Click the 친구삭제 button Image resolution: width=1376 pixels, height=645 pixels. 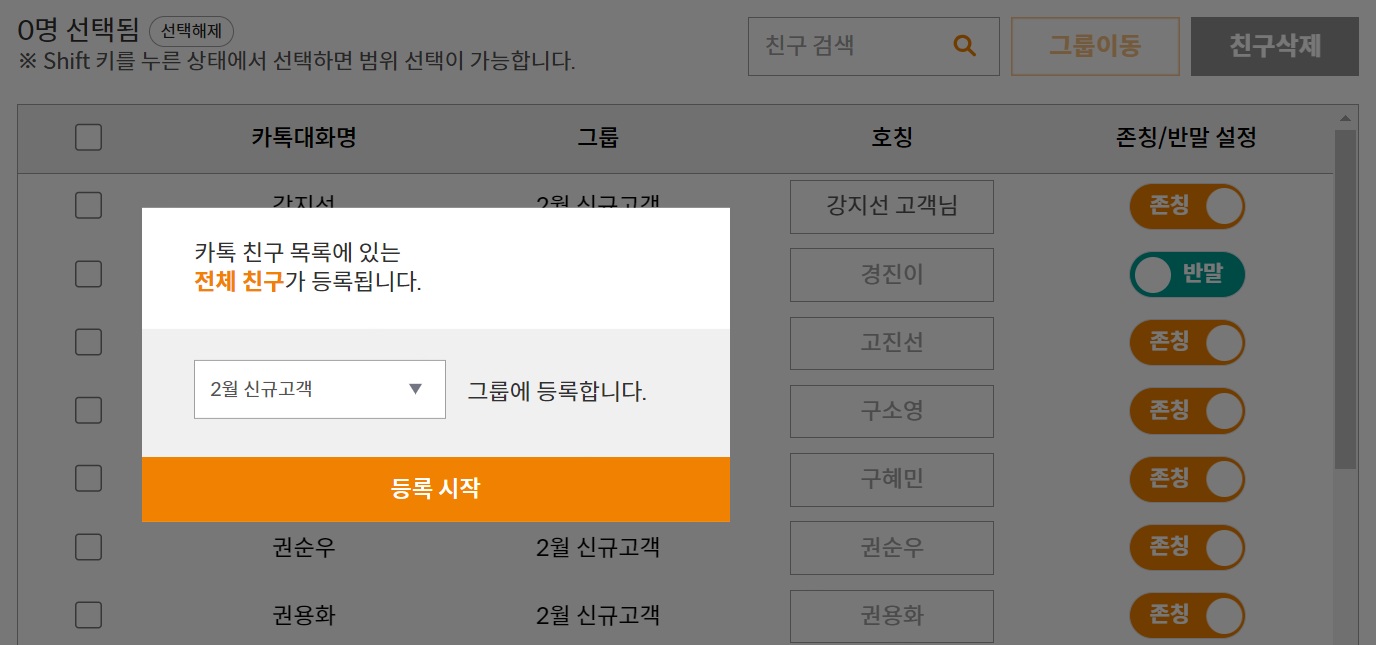[1274, 46]
